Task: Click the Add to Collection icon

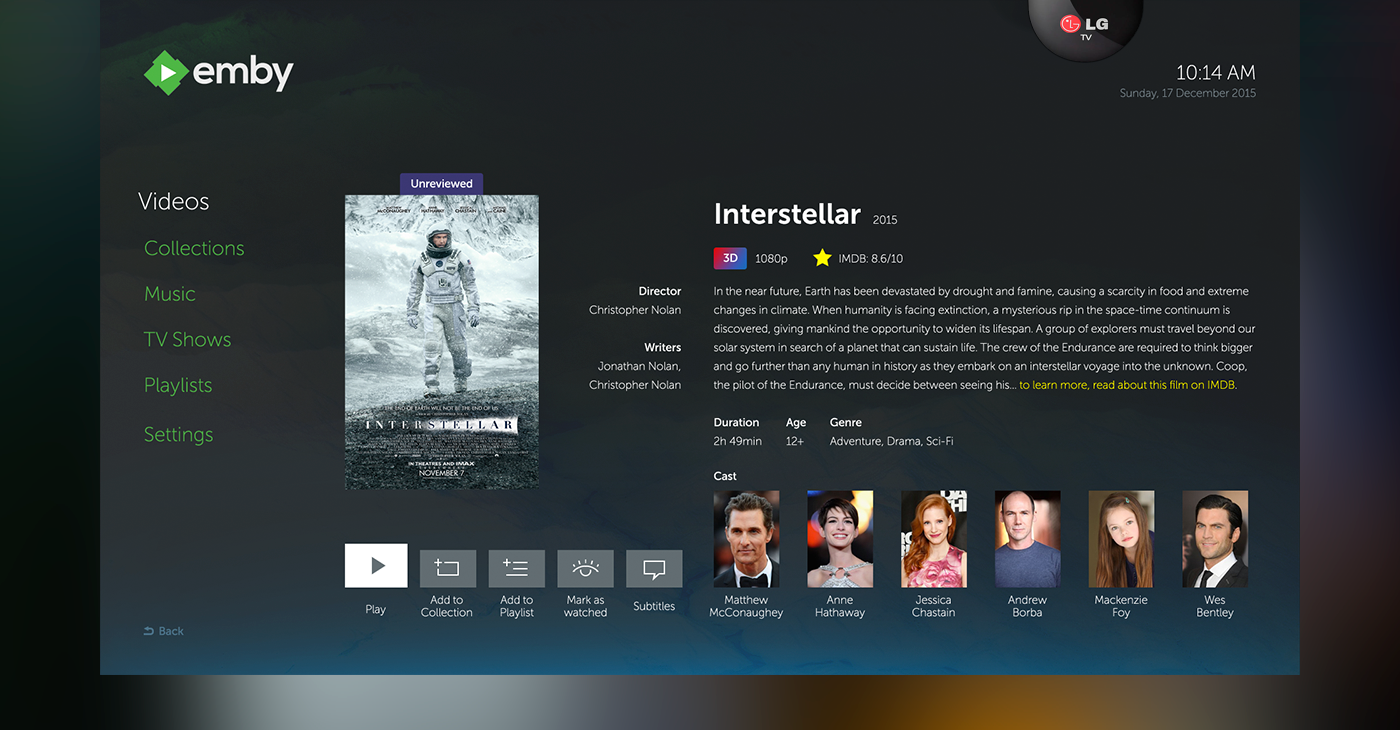Action: pos(447,568)
